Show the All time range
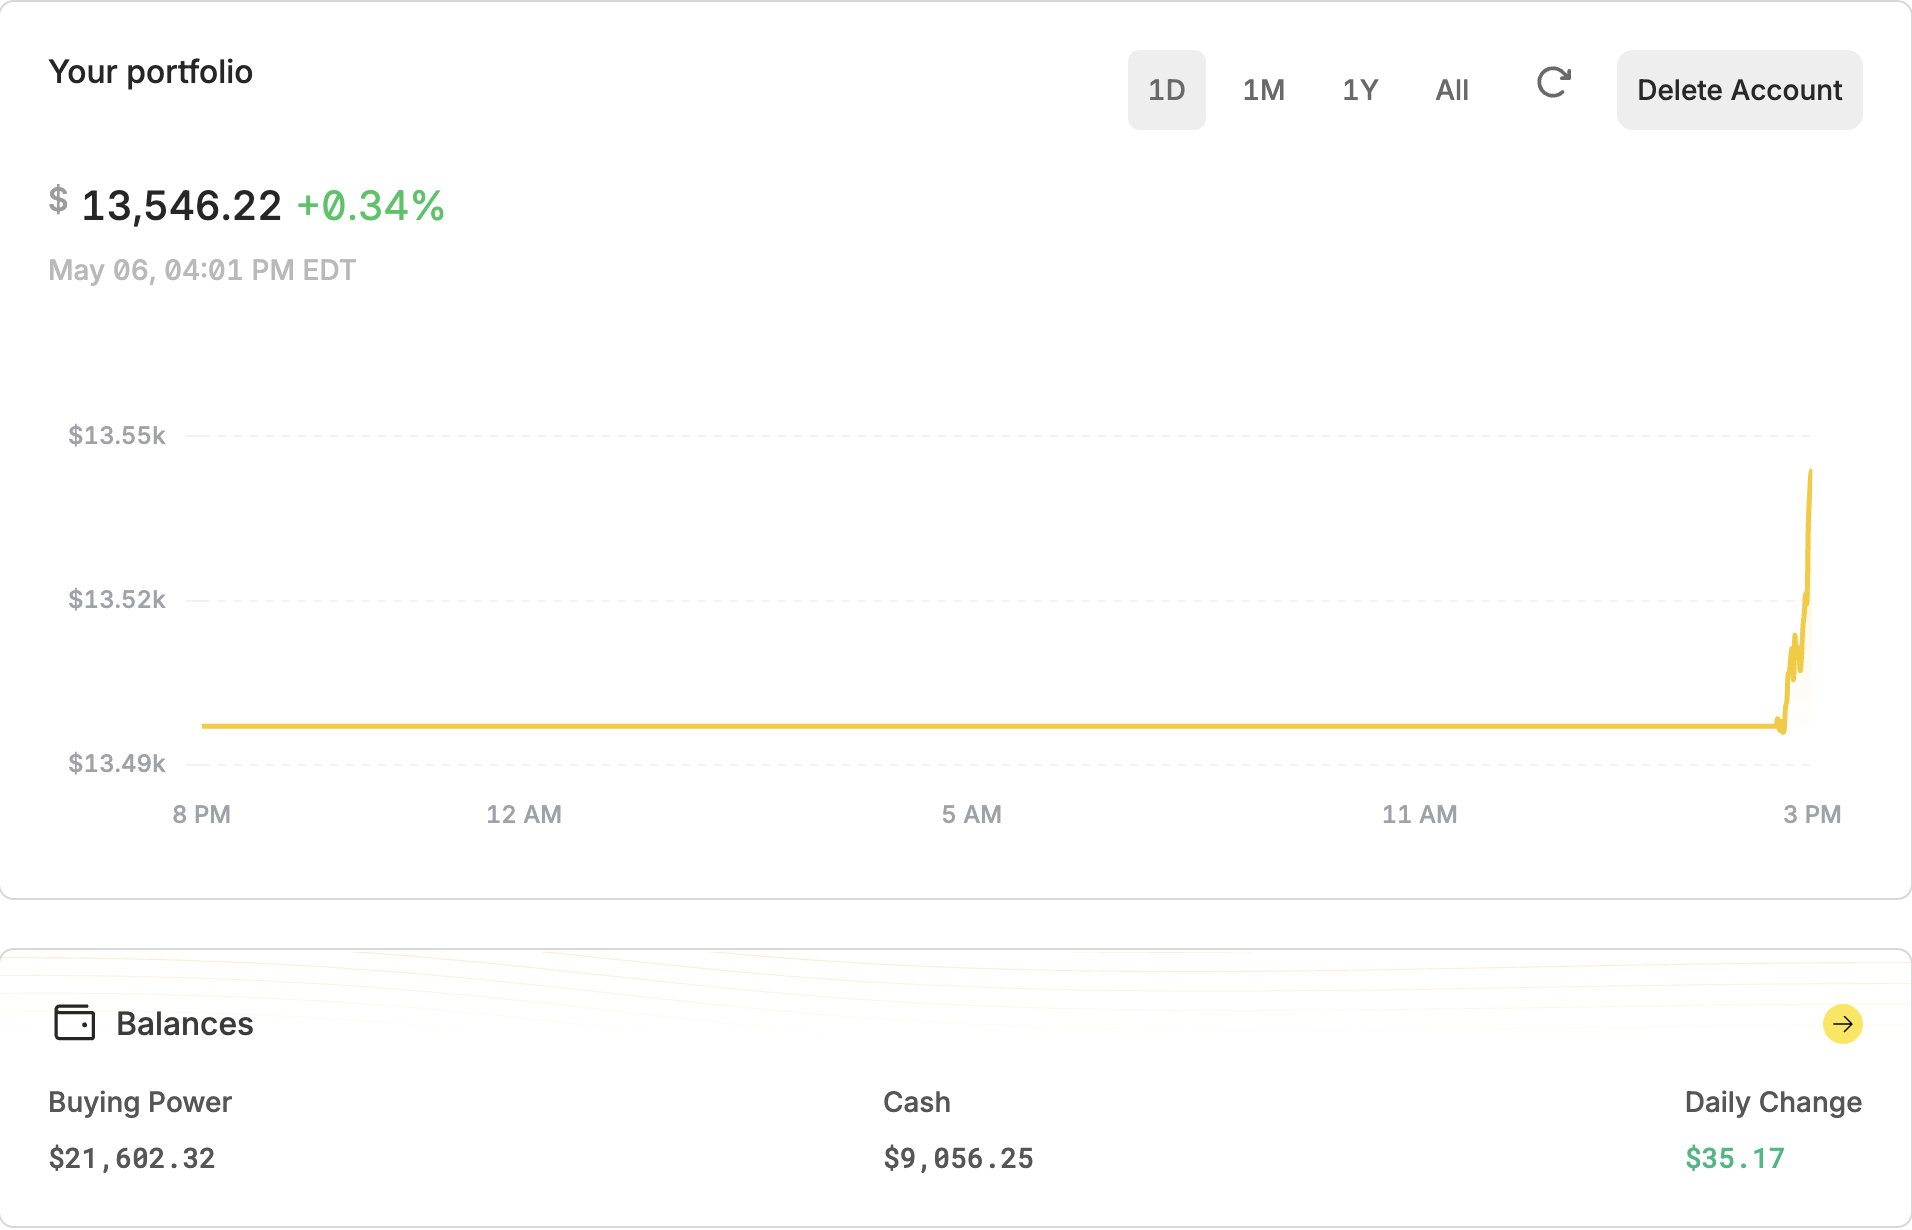Image resolution: width=1912 pixels, height=1230 pixels. point(1452,90)
